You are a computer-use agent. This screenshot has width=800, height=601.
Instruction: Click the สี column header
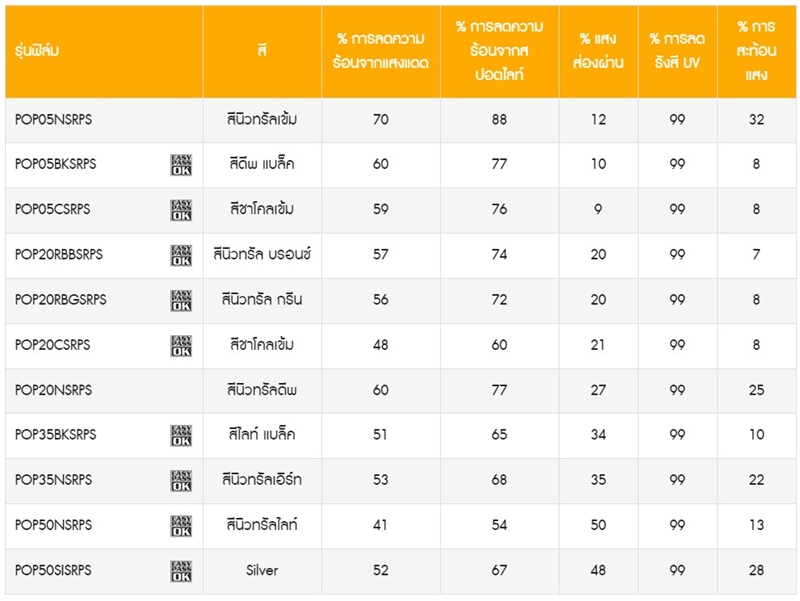click(x=262, y=52)
